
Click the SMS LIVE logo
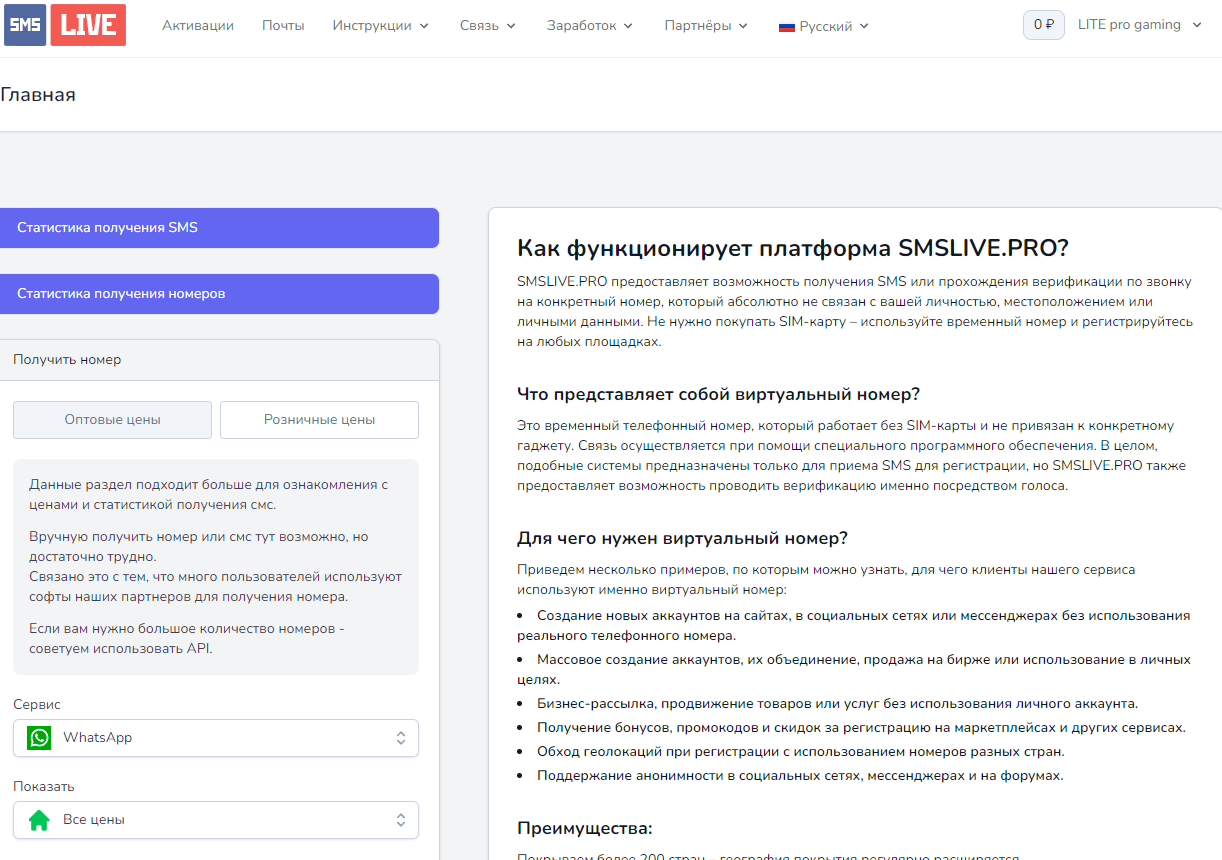click(65, 25)
